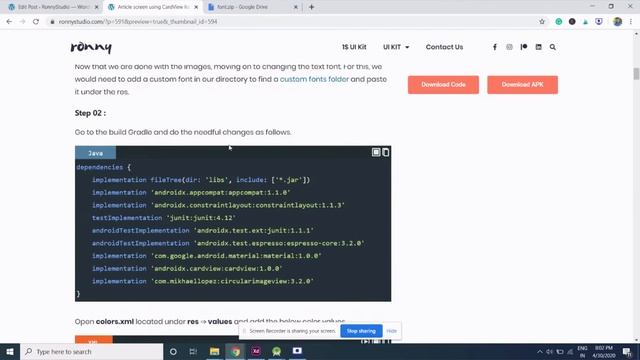
Task: Open the Contact Us menu item
Action: (x=444, y=47)
